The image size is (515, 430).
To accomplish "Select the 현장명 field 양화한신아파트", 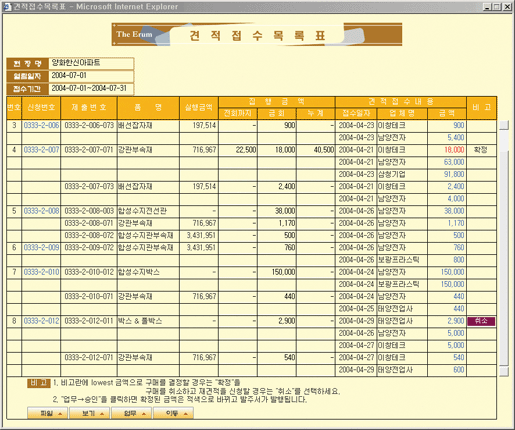I will 91,63.
